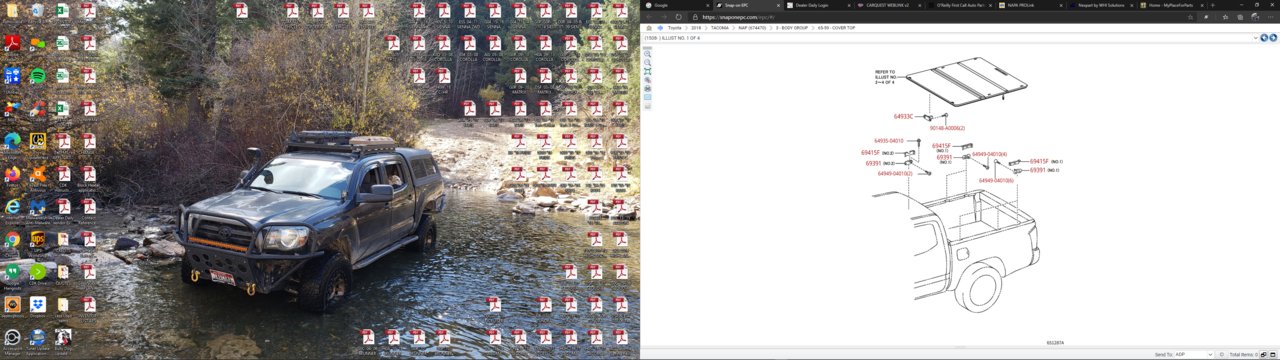Select TACOMA in the breadcrumb
This screenshot has width=1280, height=360.
pos(720,28)
